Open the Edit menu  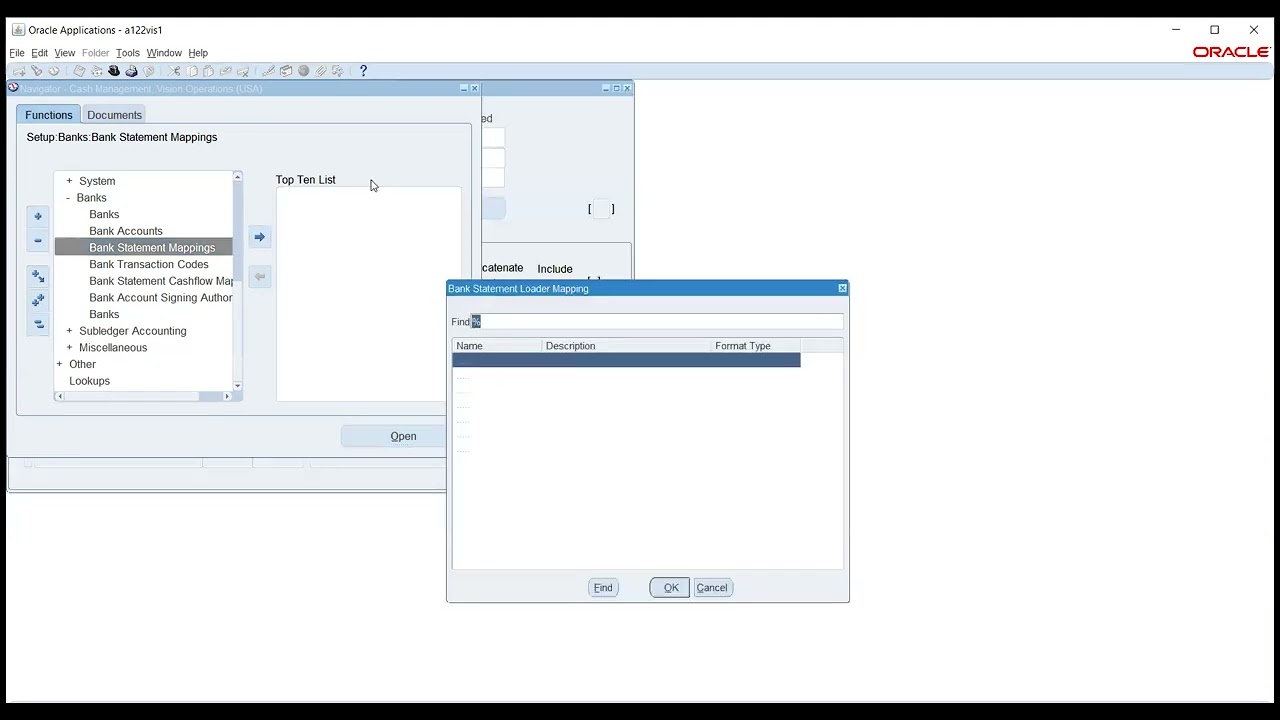pyautogui.click(x=39, y=53)
